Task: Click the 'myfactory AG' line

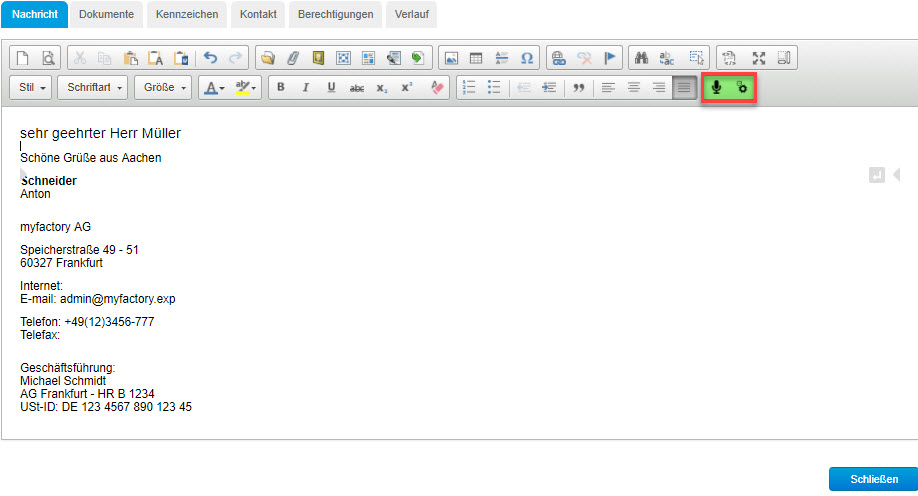Action: 56,227
